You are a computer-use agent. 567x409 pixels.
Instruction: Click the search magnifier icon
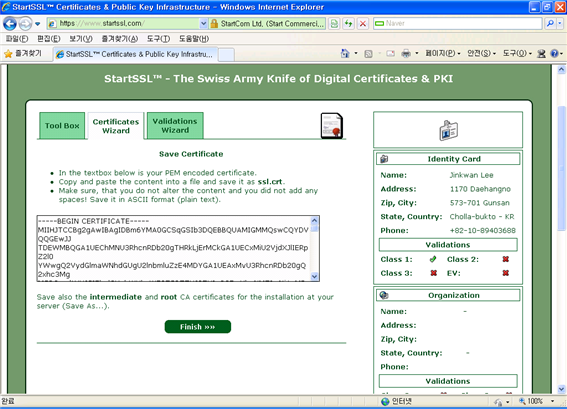(550, 24)
